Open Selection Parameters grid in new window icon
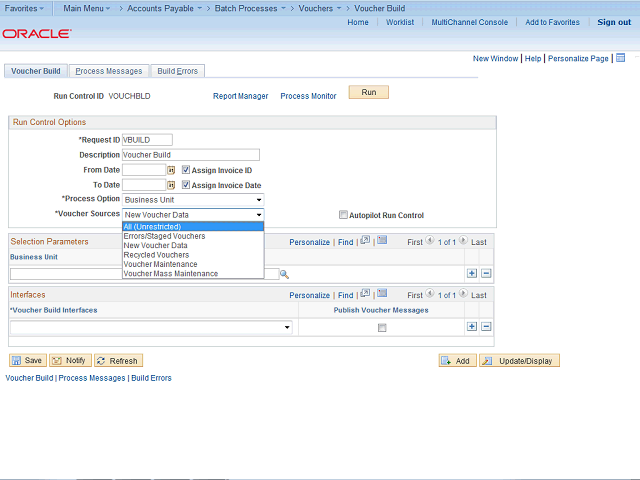This screenshot has width=640, height=480. click(x=365, y=240)
